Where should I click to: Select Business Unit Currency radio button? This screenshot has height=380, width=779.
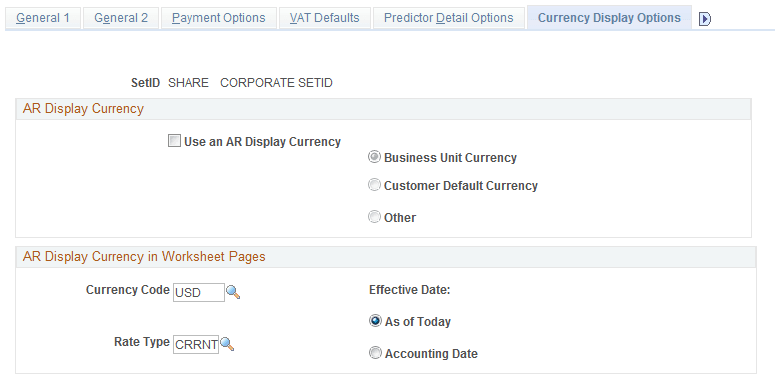pos(374,157)
